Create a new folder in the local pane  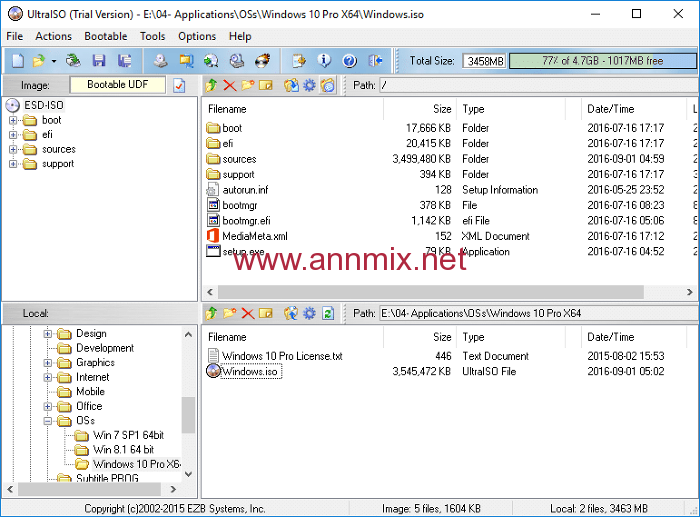229,313
